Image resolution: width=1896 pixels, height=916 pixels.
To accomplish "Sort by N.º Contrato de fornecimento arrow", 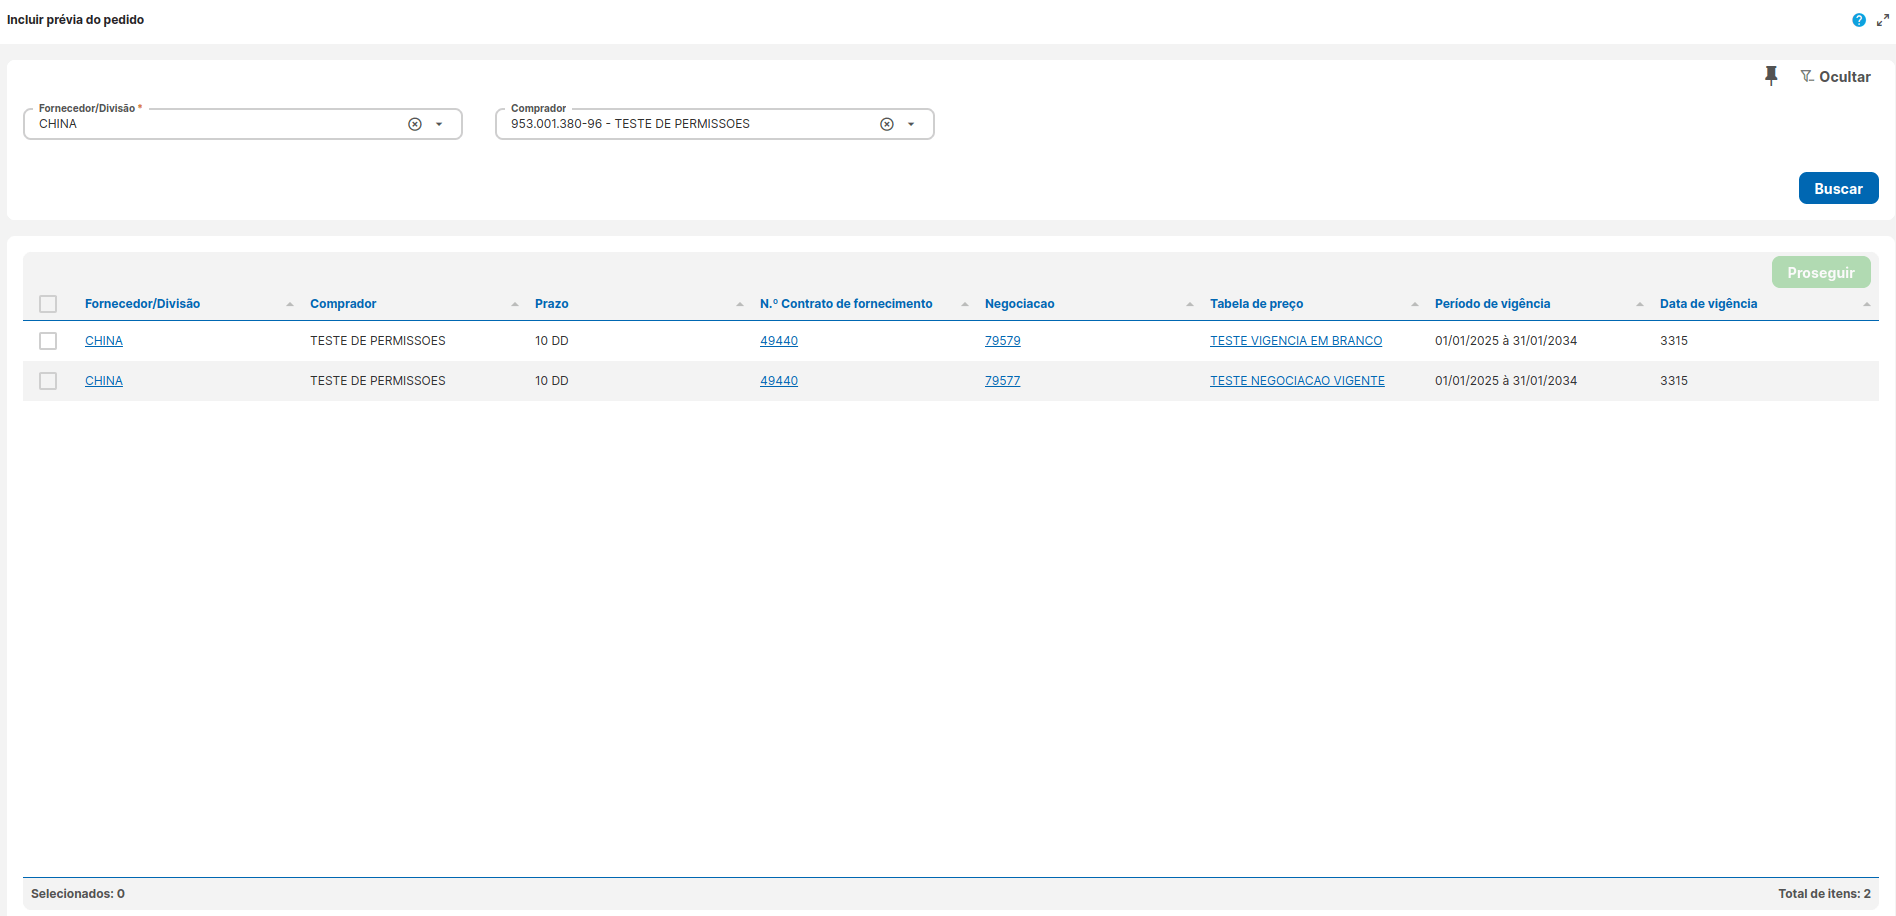I will (x=965, y=304).
